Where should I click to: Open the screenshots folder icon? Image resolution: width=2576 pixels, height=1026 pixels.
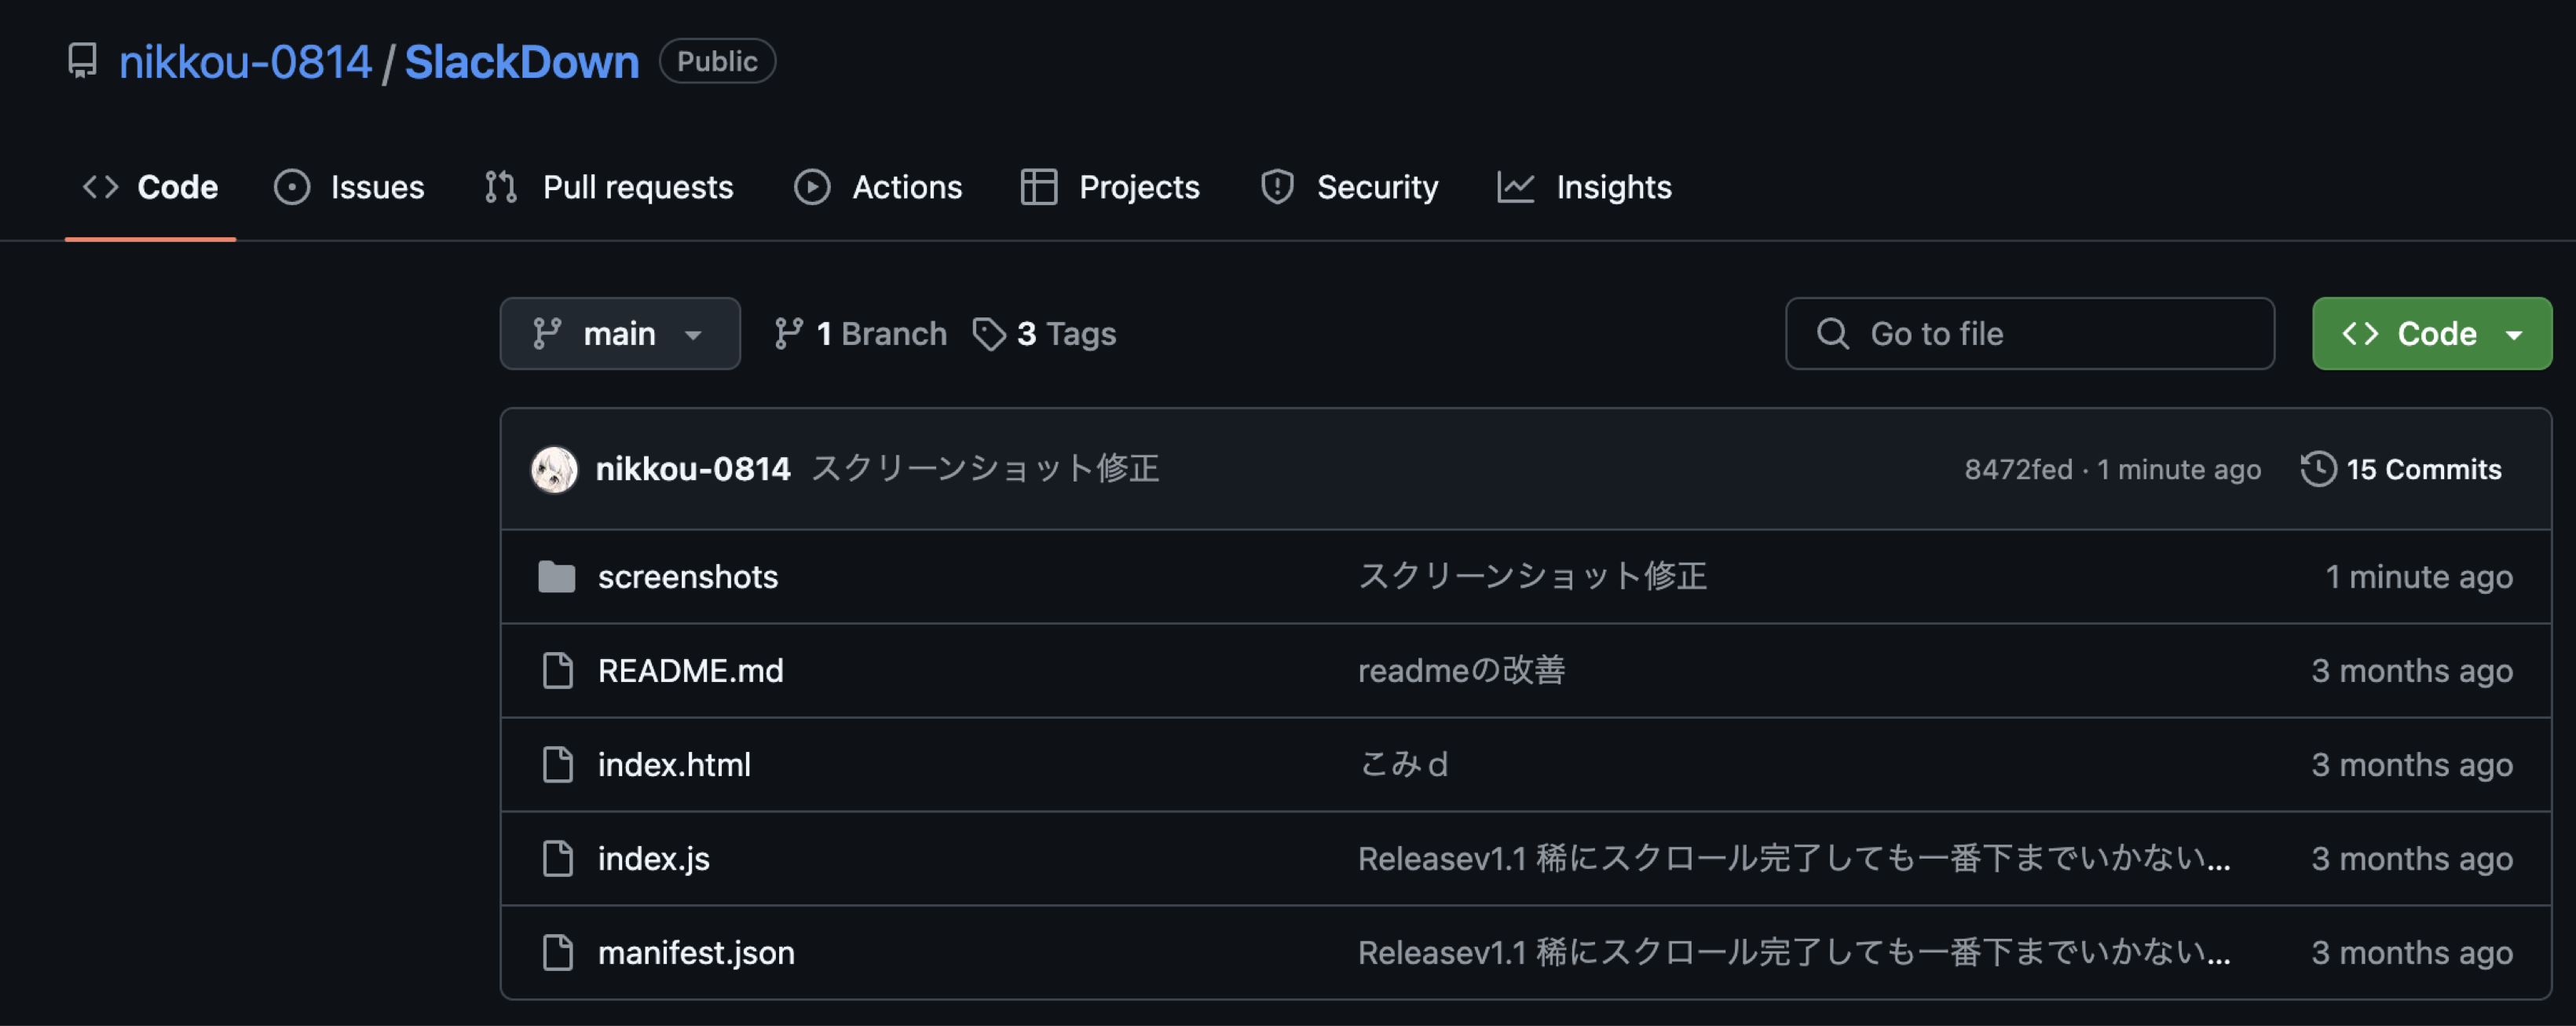pos(557,577)
